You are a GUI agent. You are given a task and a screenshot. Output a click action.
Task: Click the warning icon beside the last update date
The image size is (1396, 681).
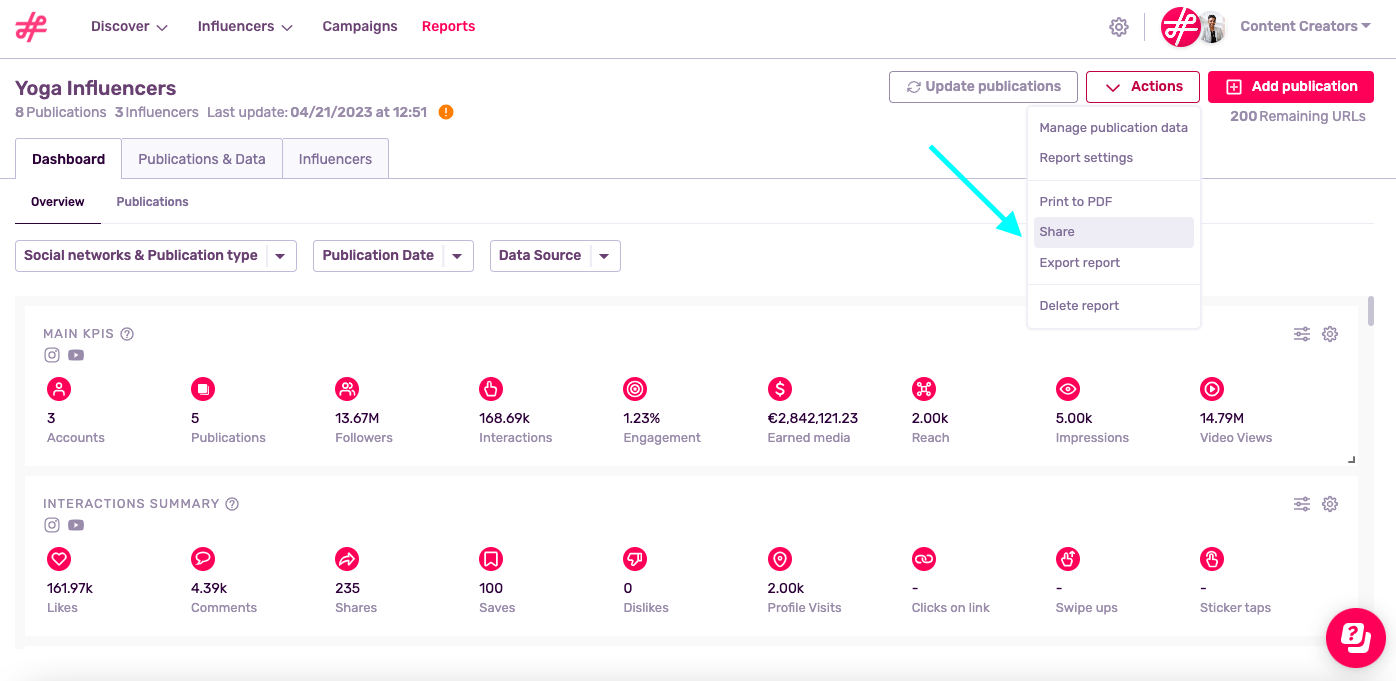[x=446, y=112]
